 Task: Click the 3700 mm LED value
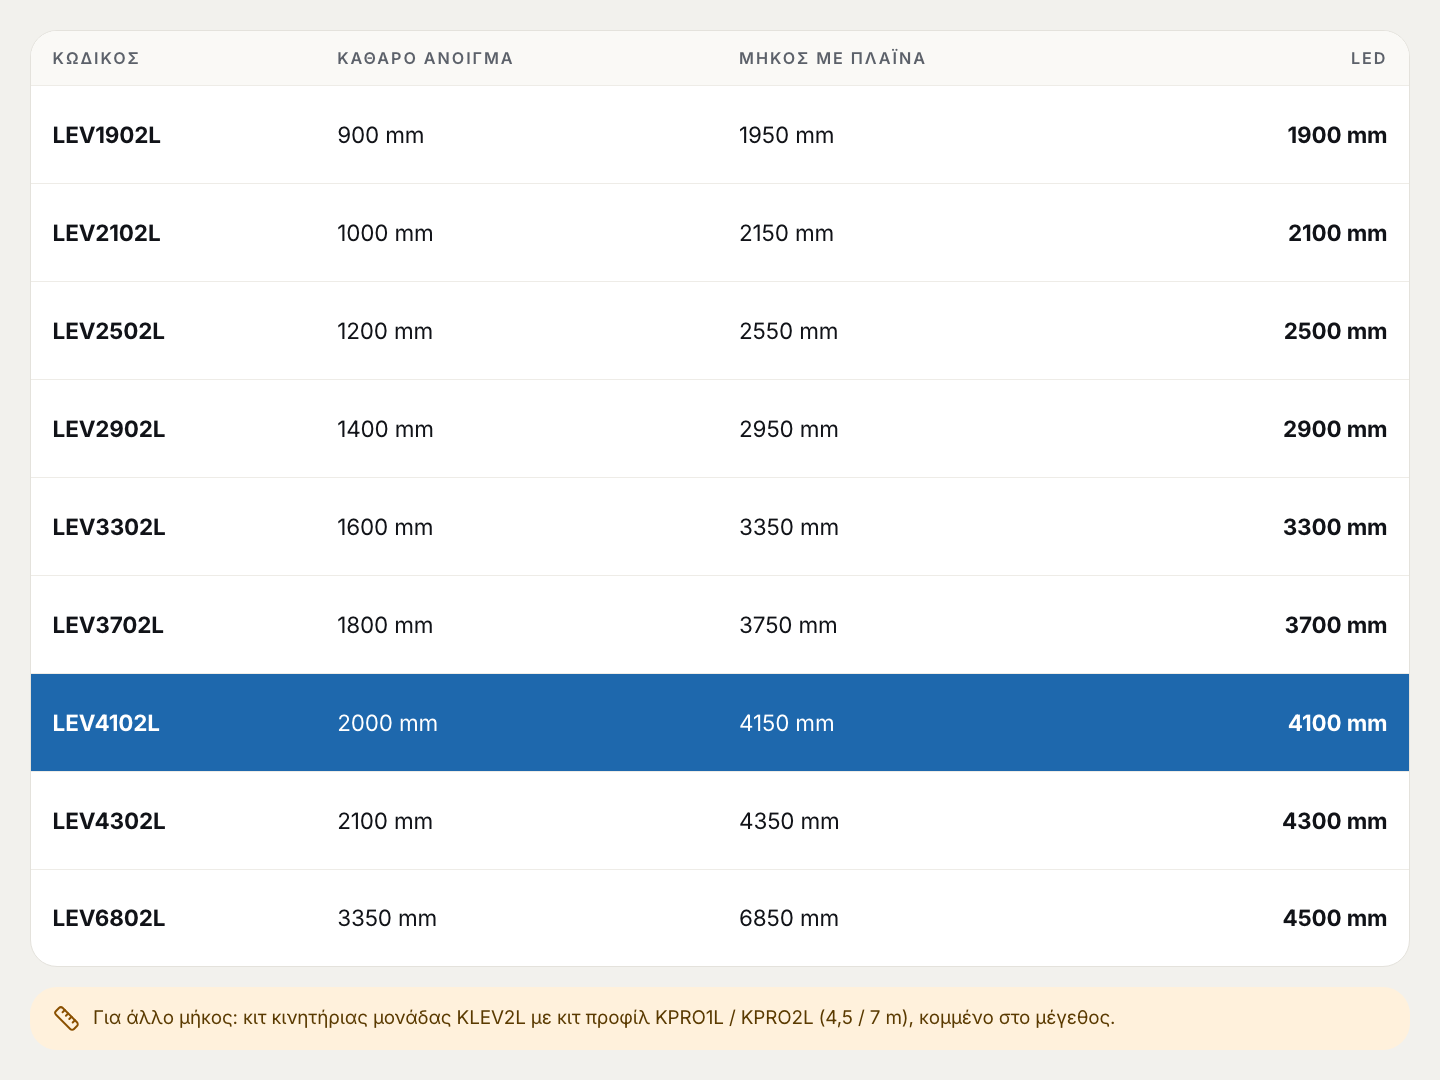click(1335, 625)
